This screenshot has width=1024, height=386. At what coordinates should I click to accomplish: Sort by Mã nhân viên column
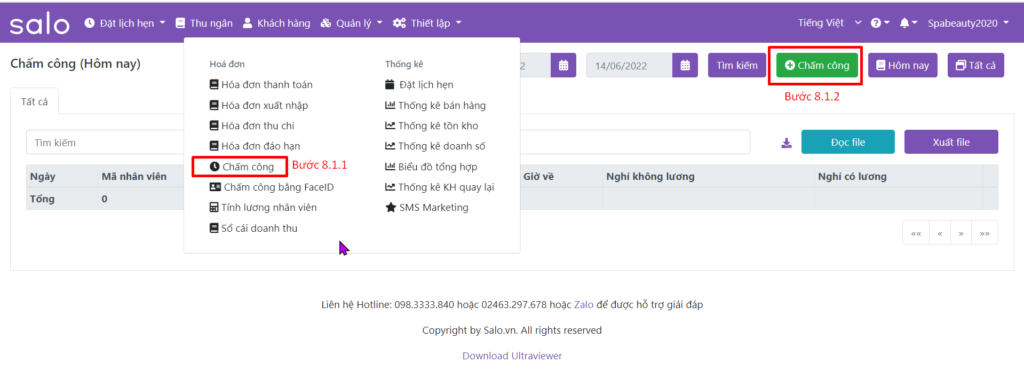pos(134,176)
